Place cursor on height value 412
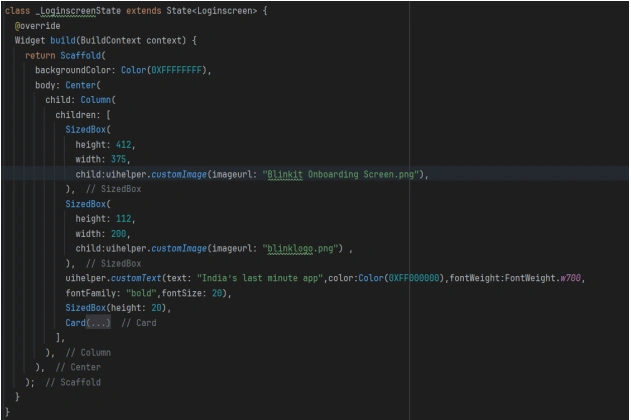Image resolution: width=631 pixels, height=420 pixels. (129, 143)
